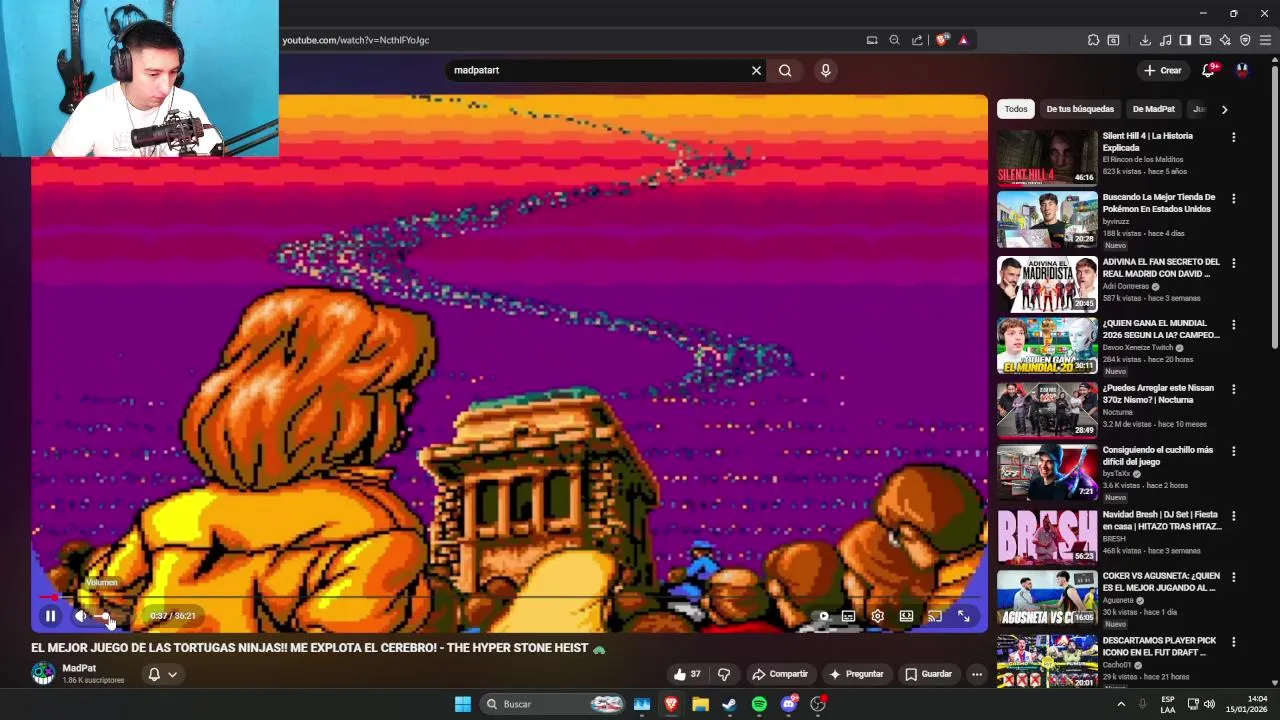Click the Preguntar button

857,674
